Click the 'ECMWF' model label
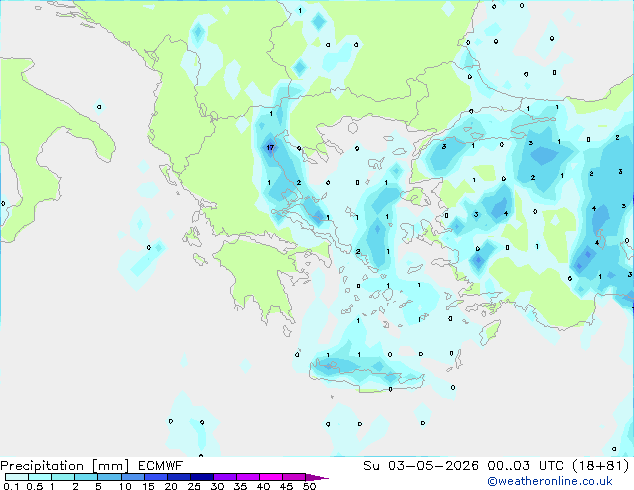Viewport: 634px width, 490px height. pos(161,466)
